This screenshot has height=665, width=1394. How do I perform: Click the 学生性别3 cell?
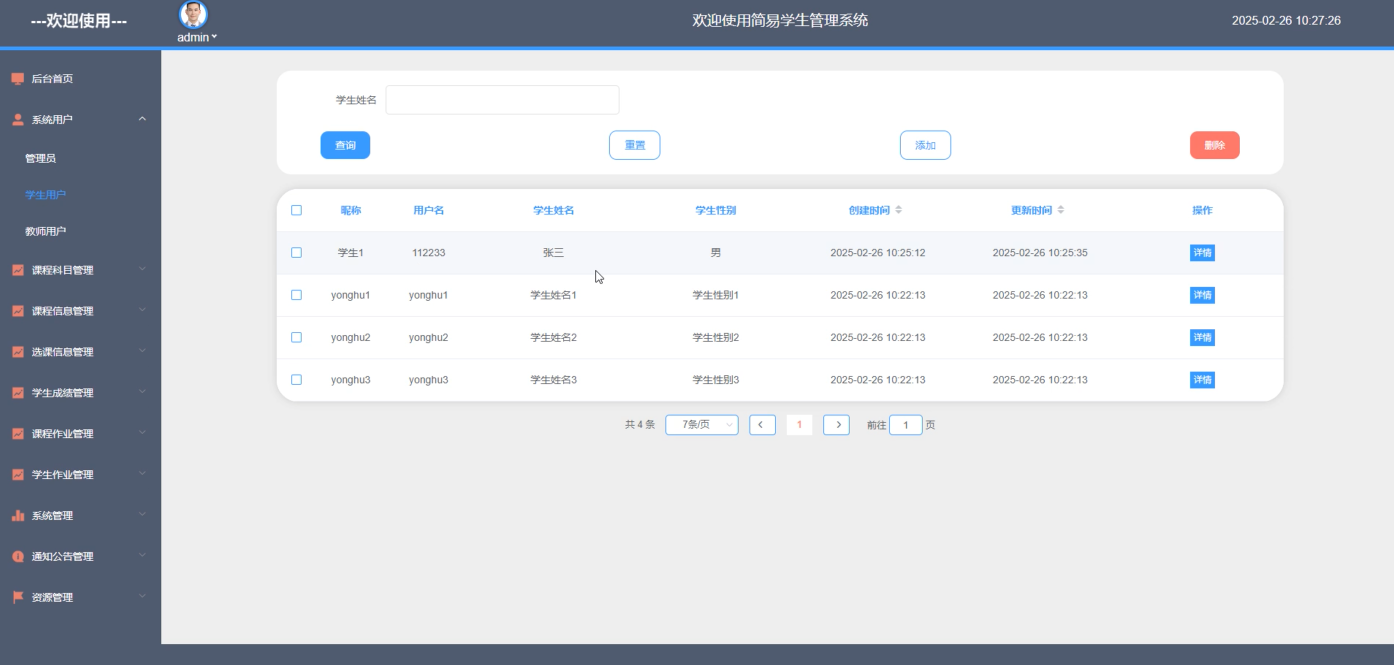(716, 380)
